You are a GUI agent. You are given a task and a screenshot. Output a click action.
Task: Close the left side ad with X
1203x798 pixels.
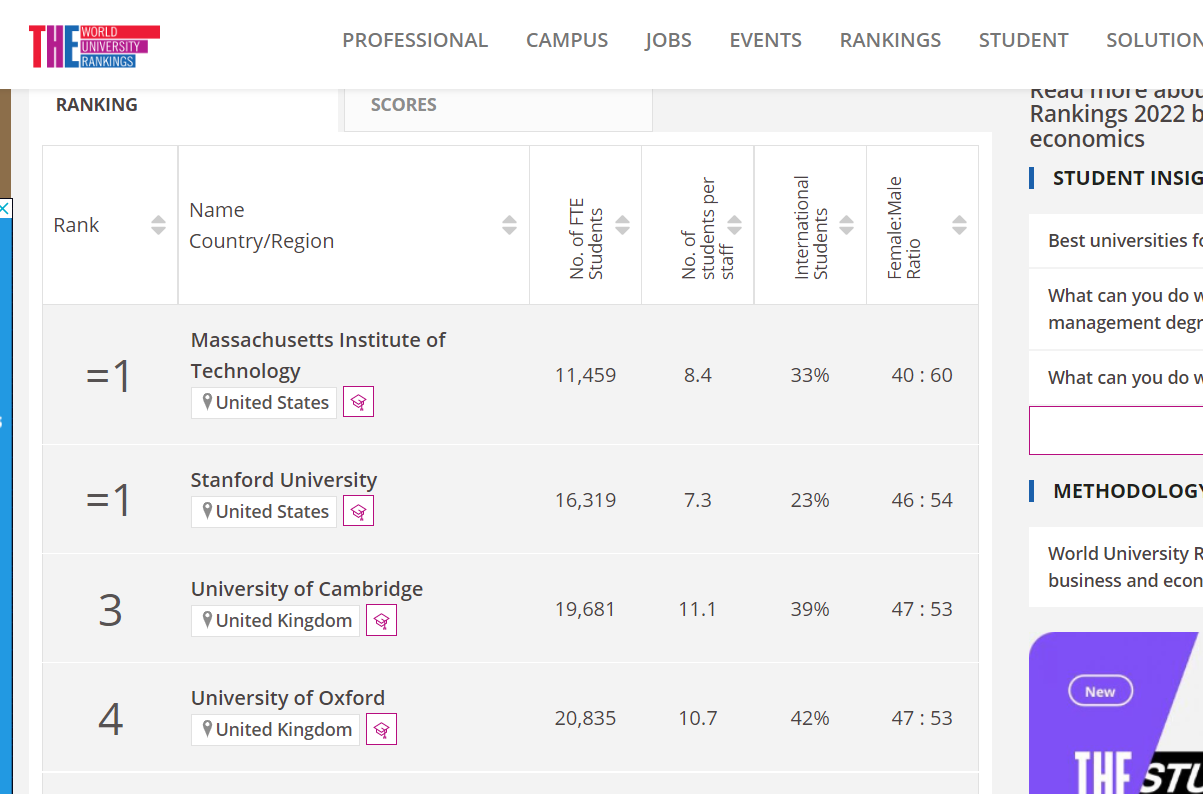pos(5,208)
